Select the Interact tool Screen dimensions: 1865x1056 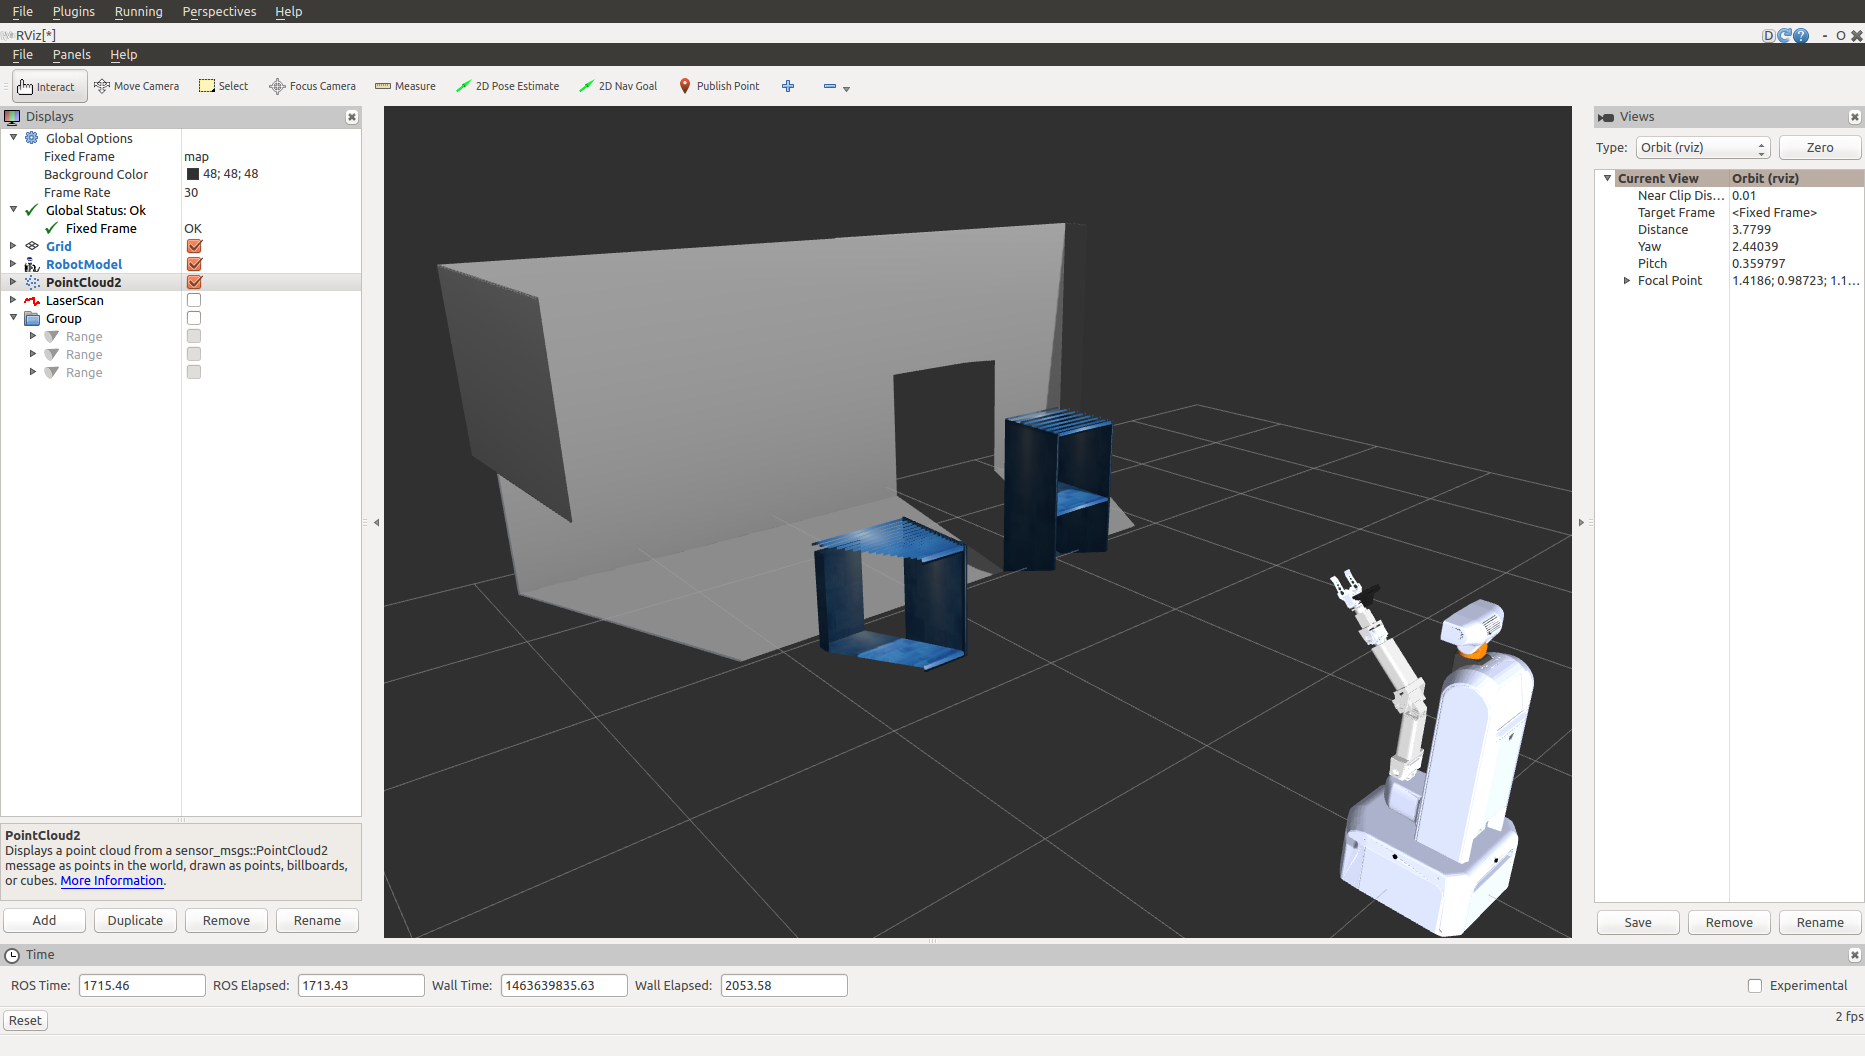48,87
